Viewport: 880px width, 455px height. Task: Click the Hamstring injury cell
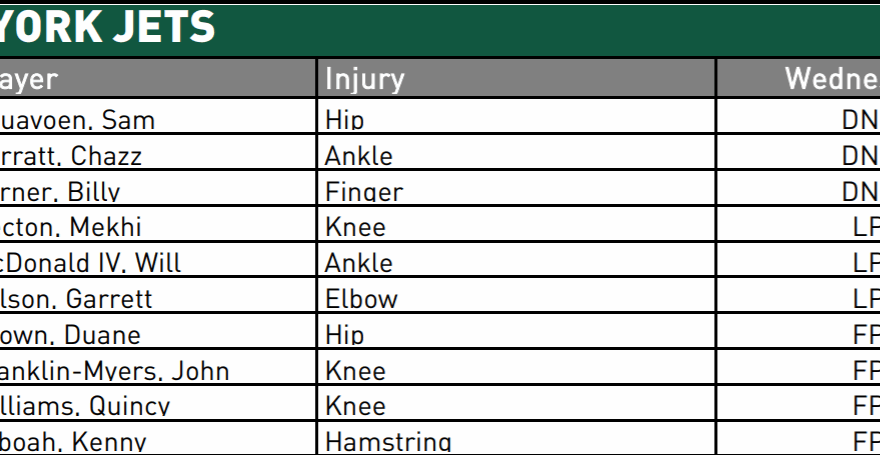388,441
